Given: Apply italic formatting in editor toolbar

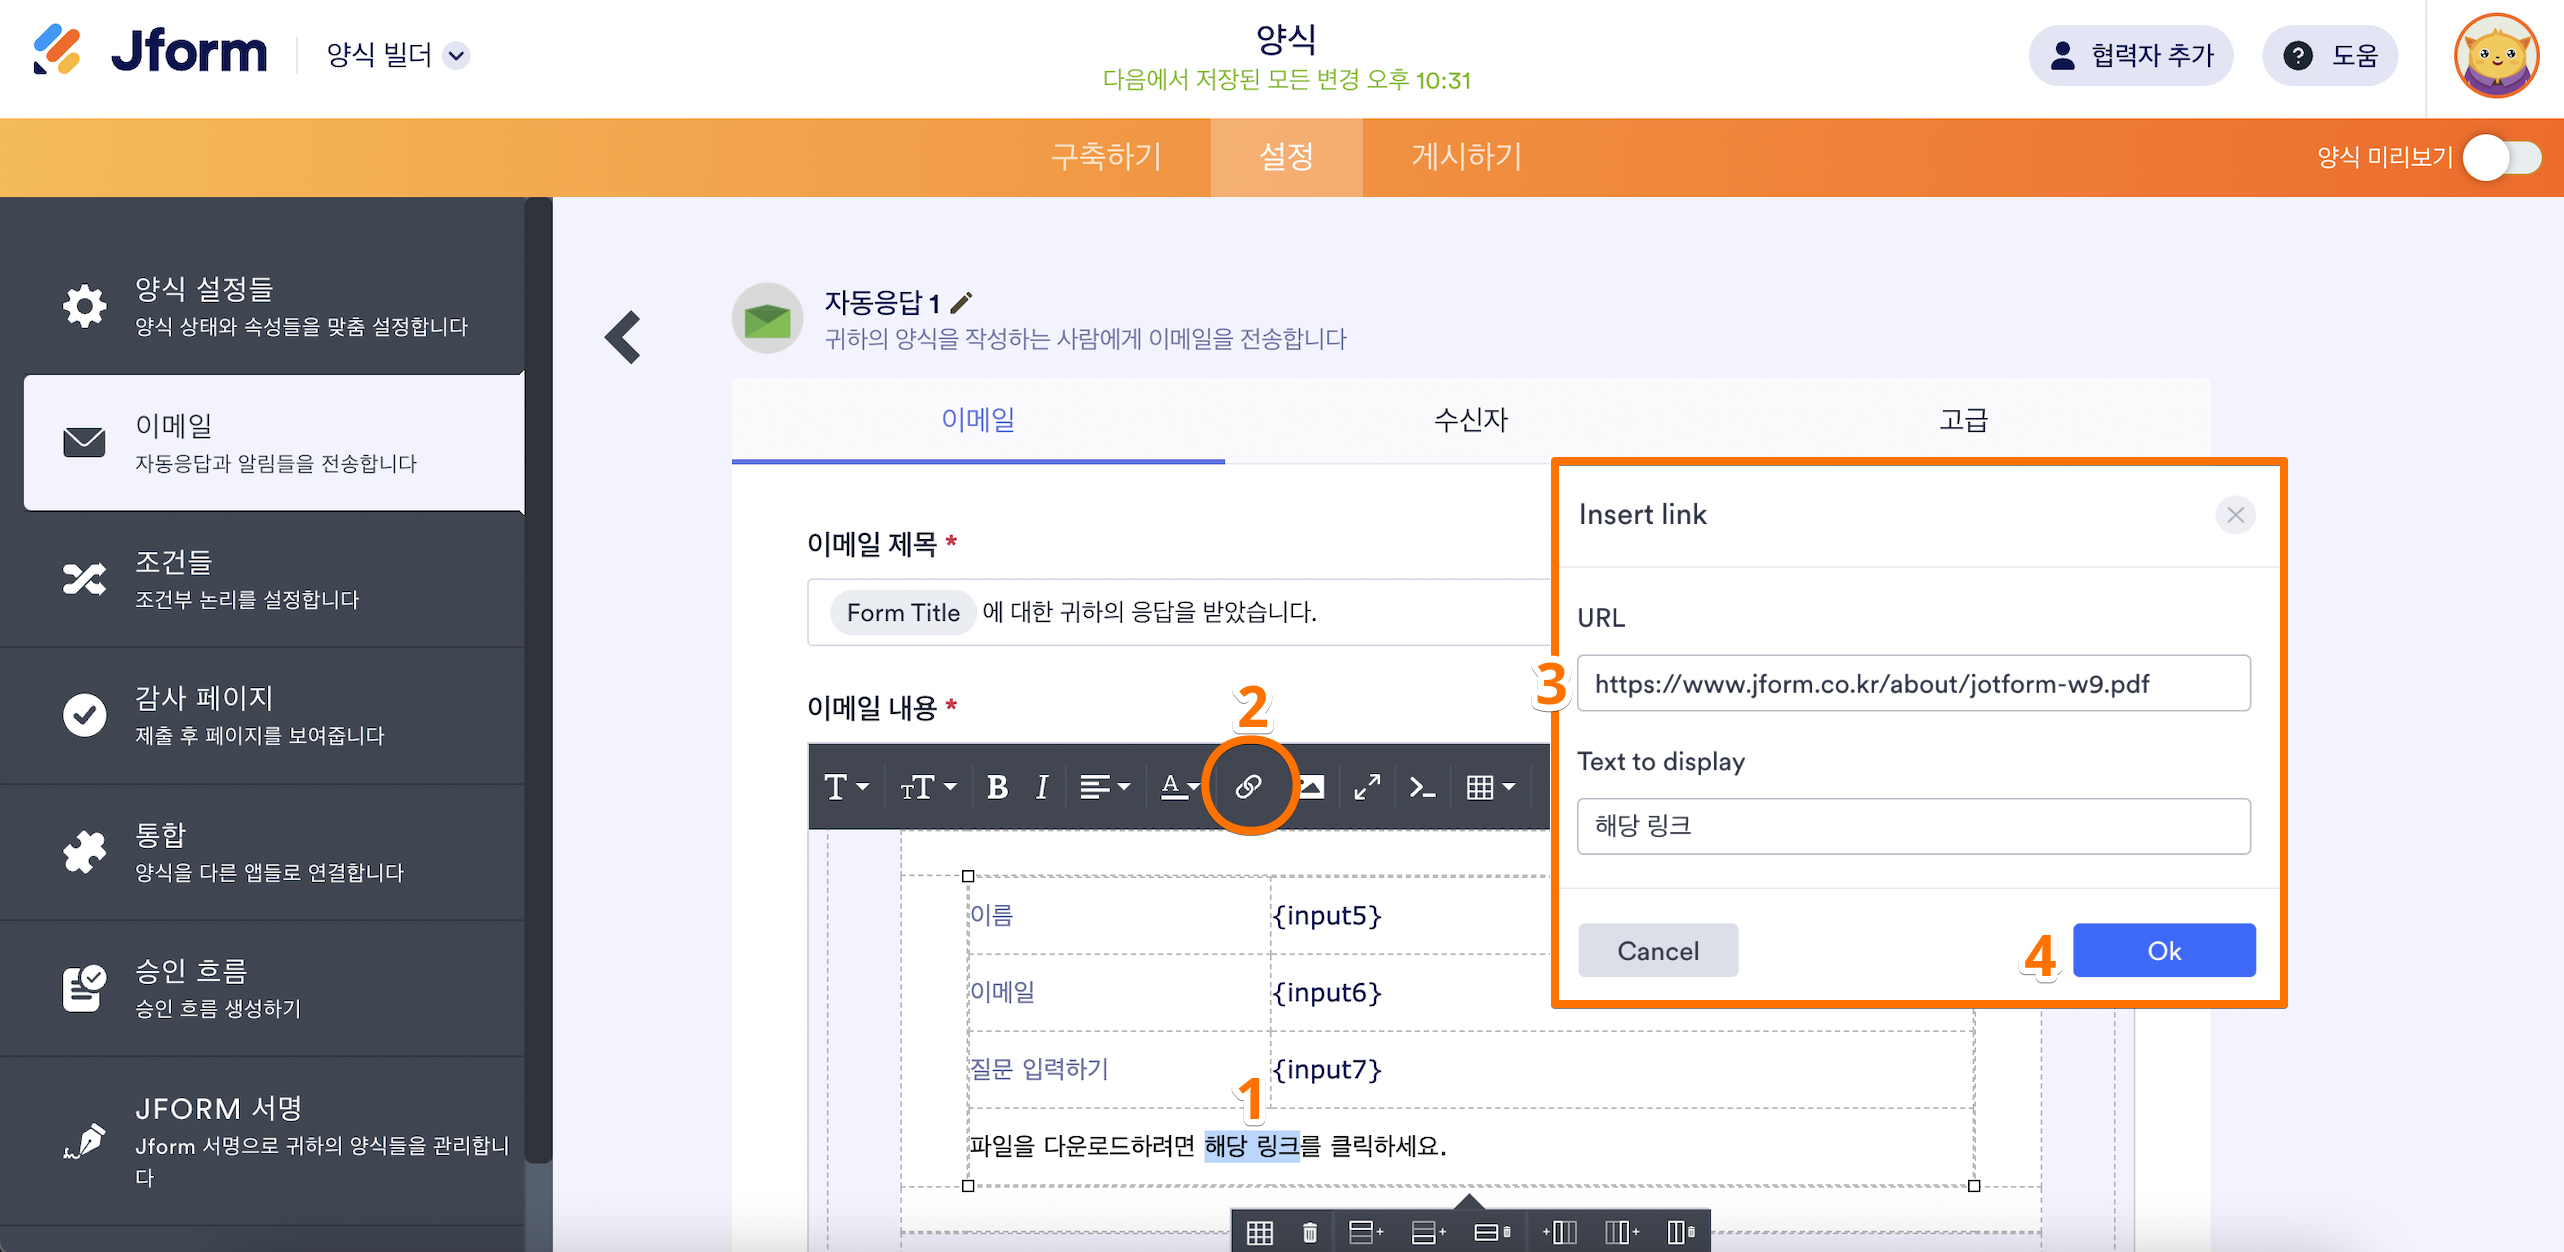Looking at the screenshot, I should tap(1041, 787).
